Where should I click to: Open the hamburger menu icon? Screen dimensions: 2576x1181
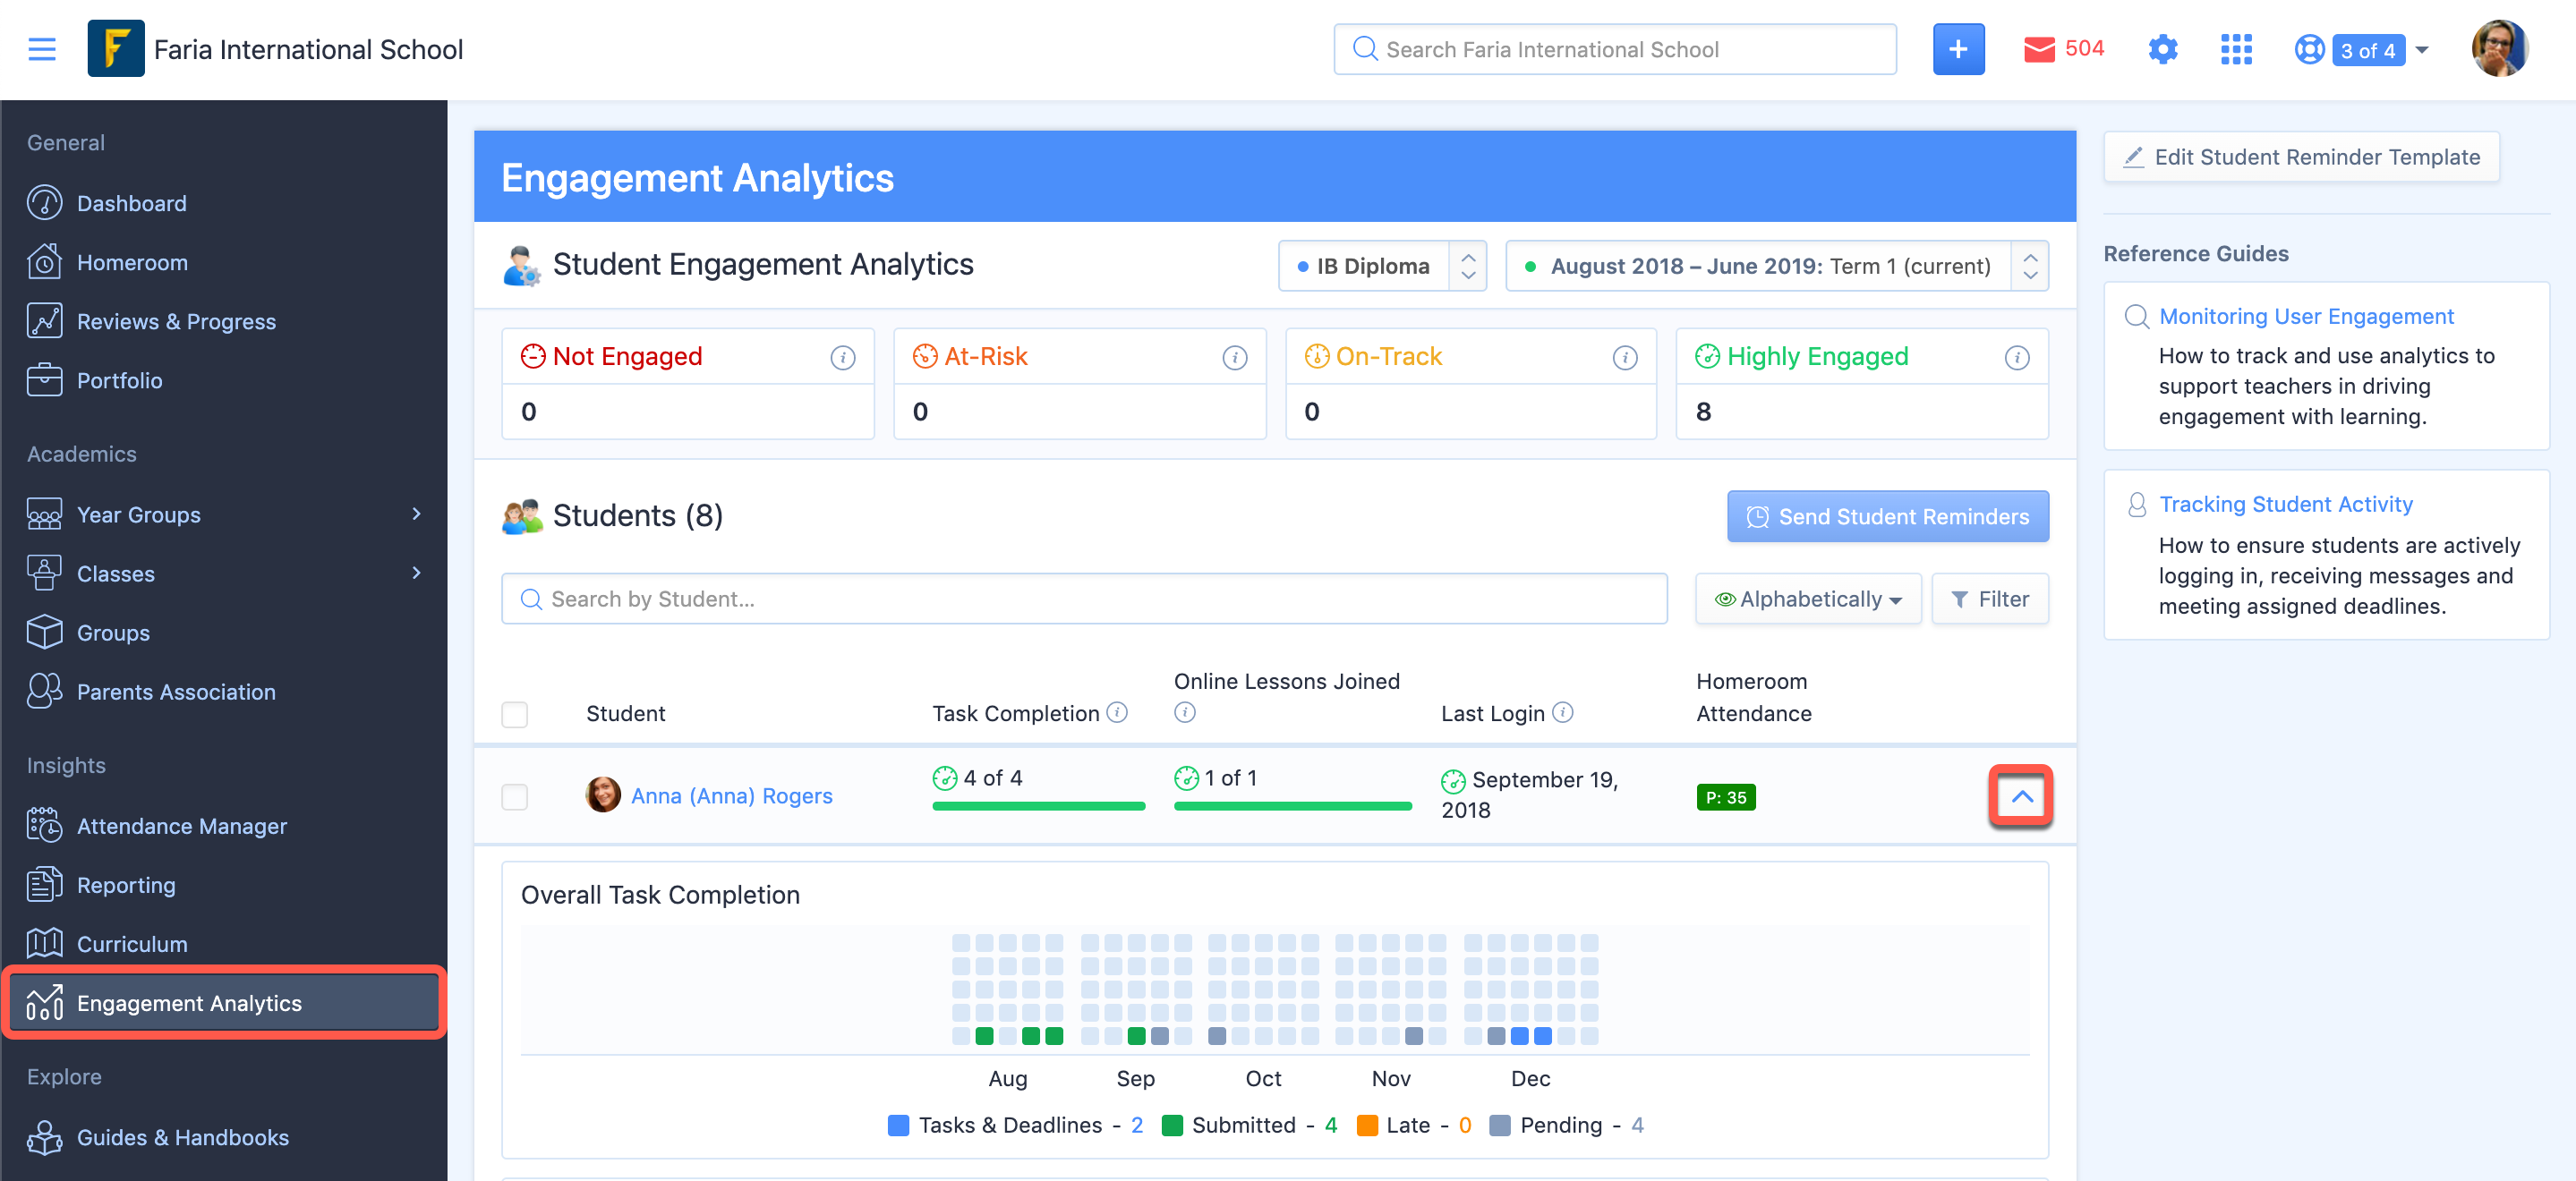(42, 49)
